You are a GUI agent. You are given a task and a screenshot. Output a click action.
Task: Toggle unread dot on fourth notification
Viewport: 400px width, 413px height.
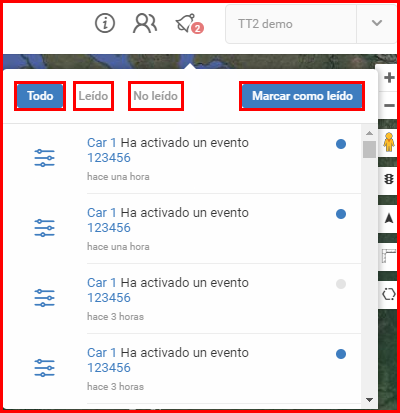[341, 354]
